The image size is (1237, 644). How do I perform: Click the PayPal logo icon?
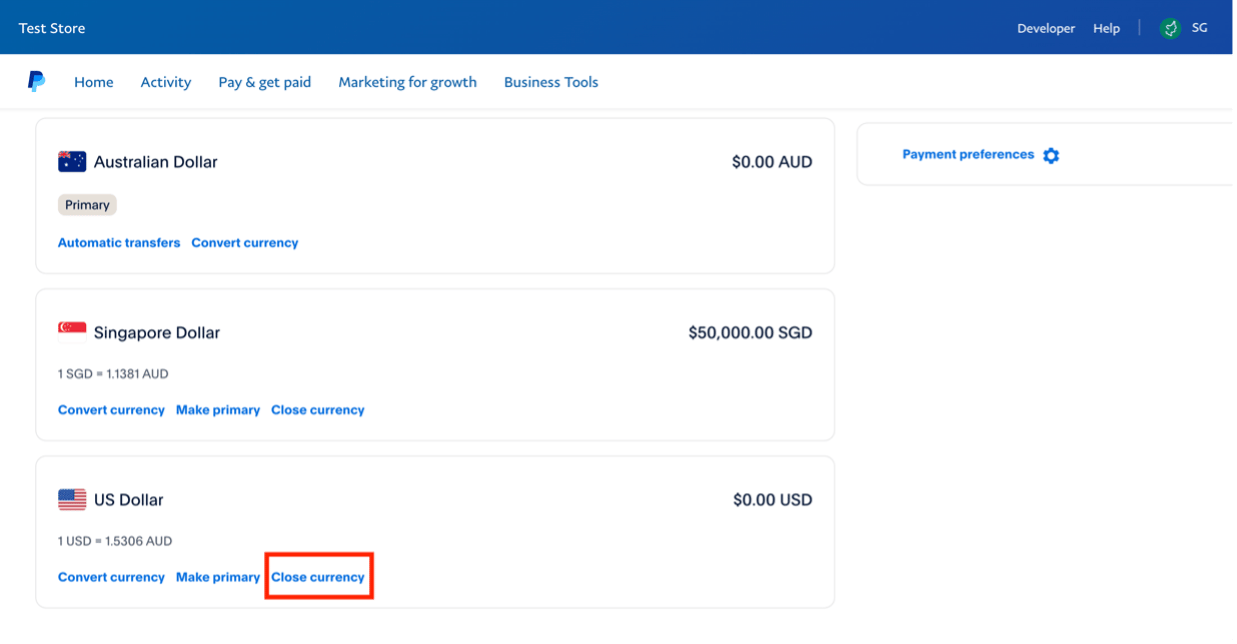(x=36, y=82)
